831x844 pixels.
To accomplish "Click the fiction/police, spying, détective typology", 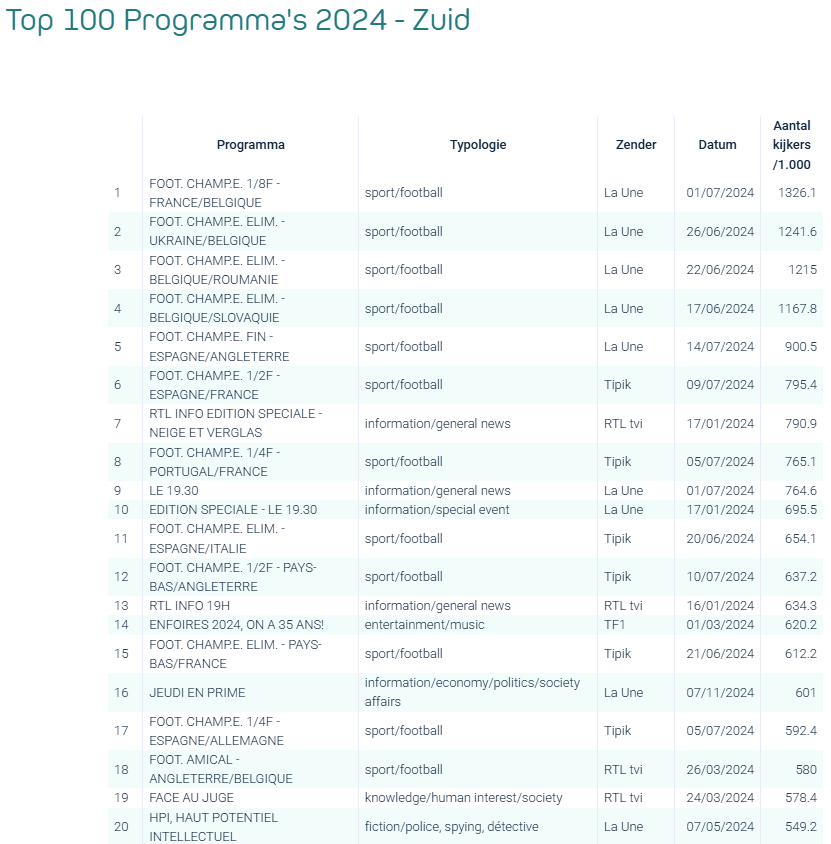I will pyautogui.click(x=451, y=827).
